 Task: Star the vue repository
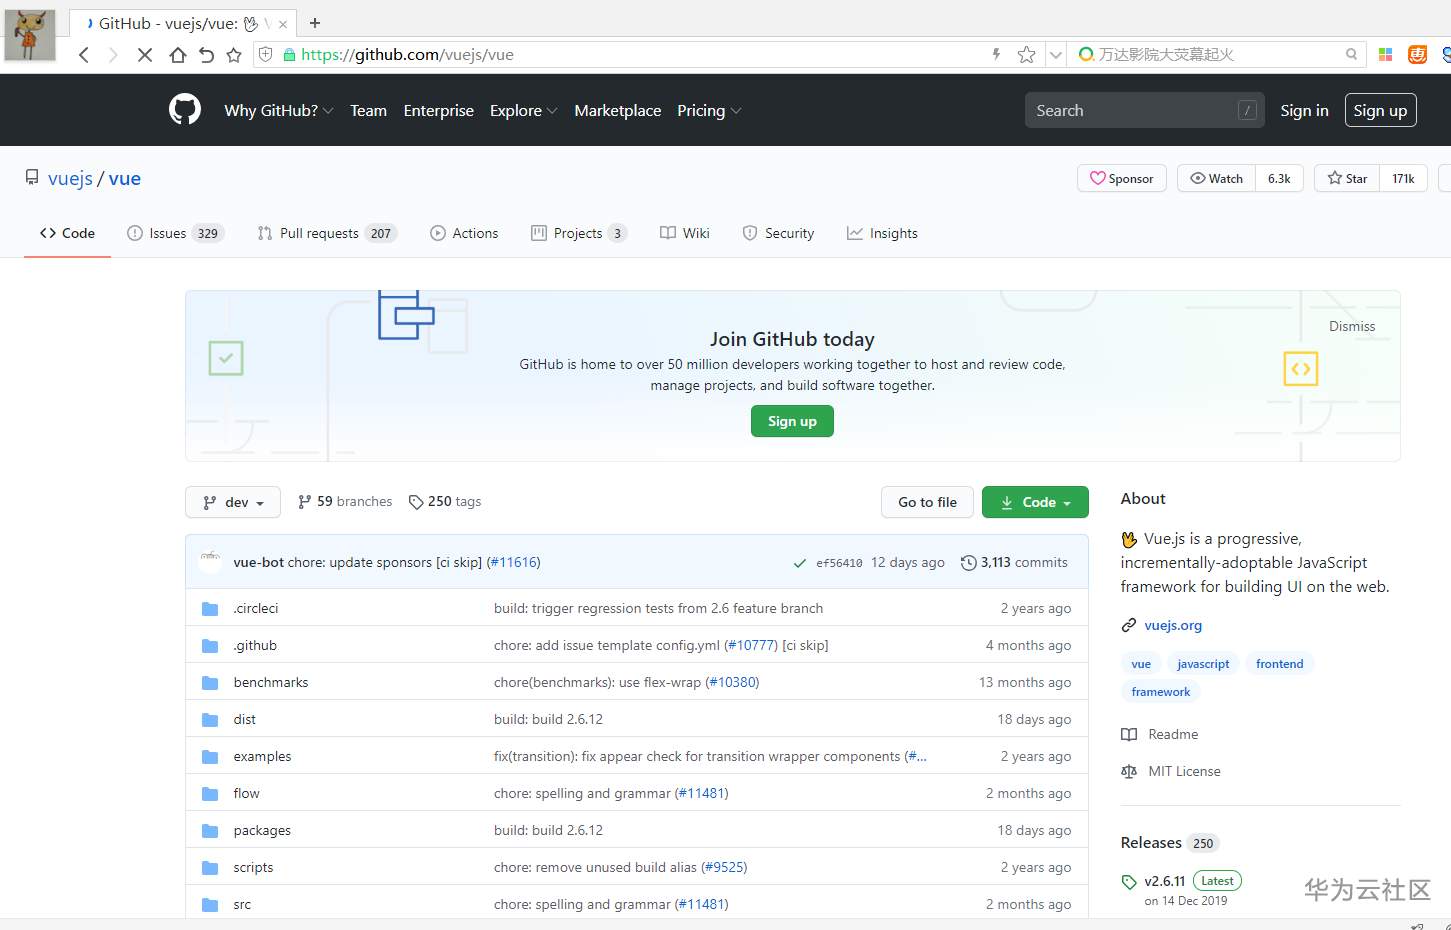(1347, 178)
